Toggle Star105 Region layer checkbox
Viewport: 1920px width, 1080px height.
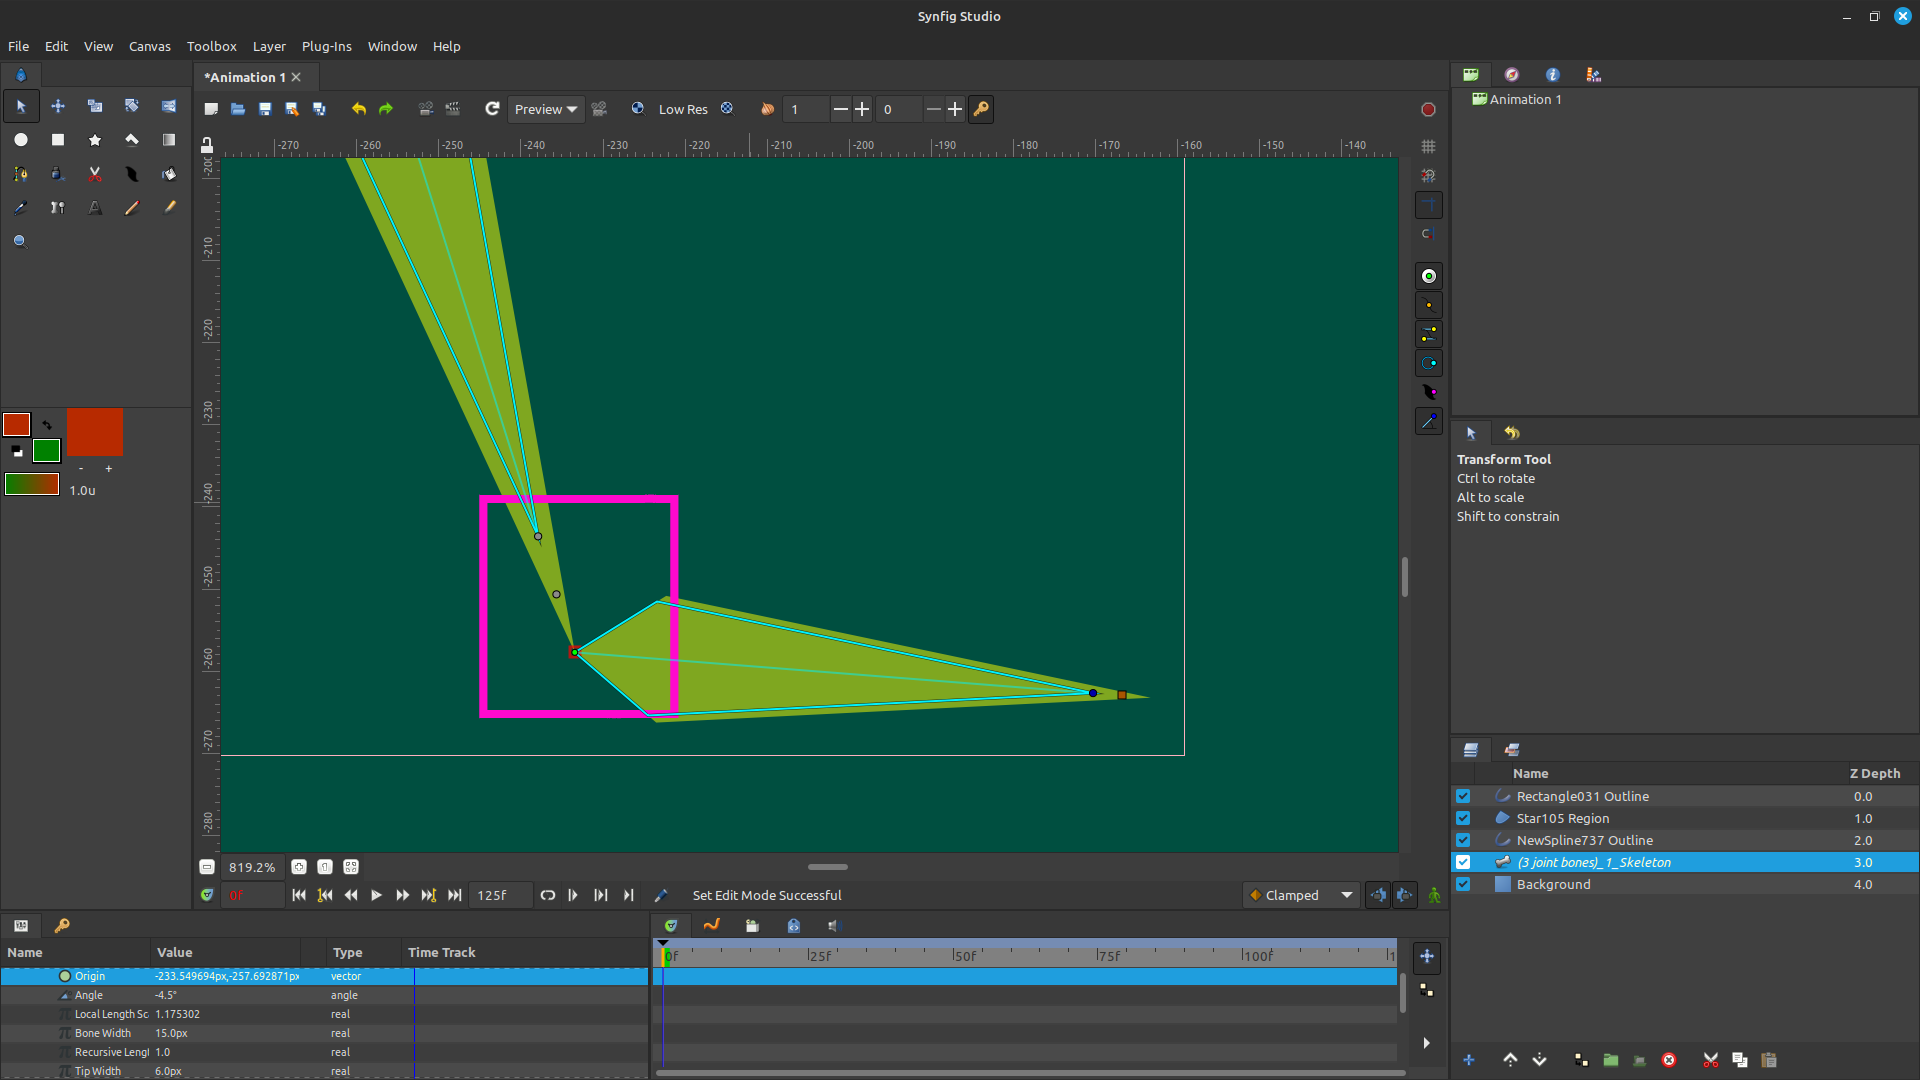click(1463, 818)
